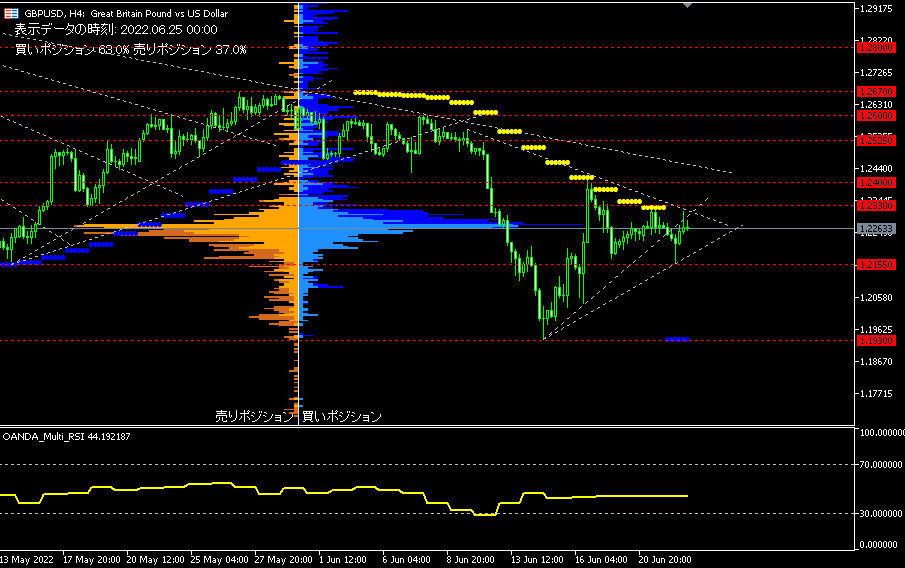Select the red 1.19300 price level label
Viewport: 905px width, 568px height.
click(x=876, y=341)
